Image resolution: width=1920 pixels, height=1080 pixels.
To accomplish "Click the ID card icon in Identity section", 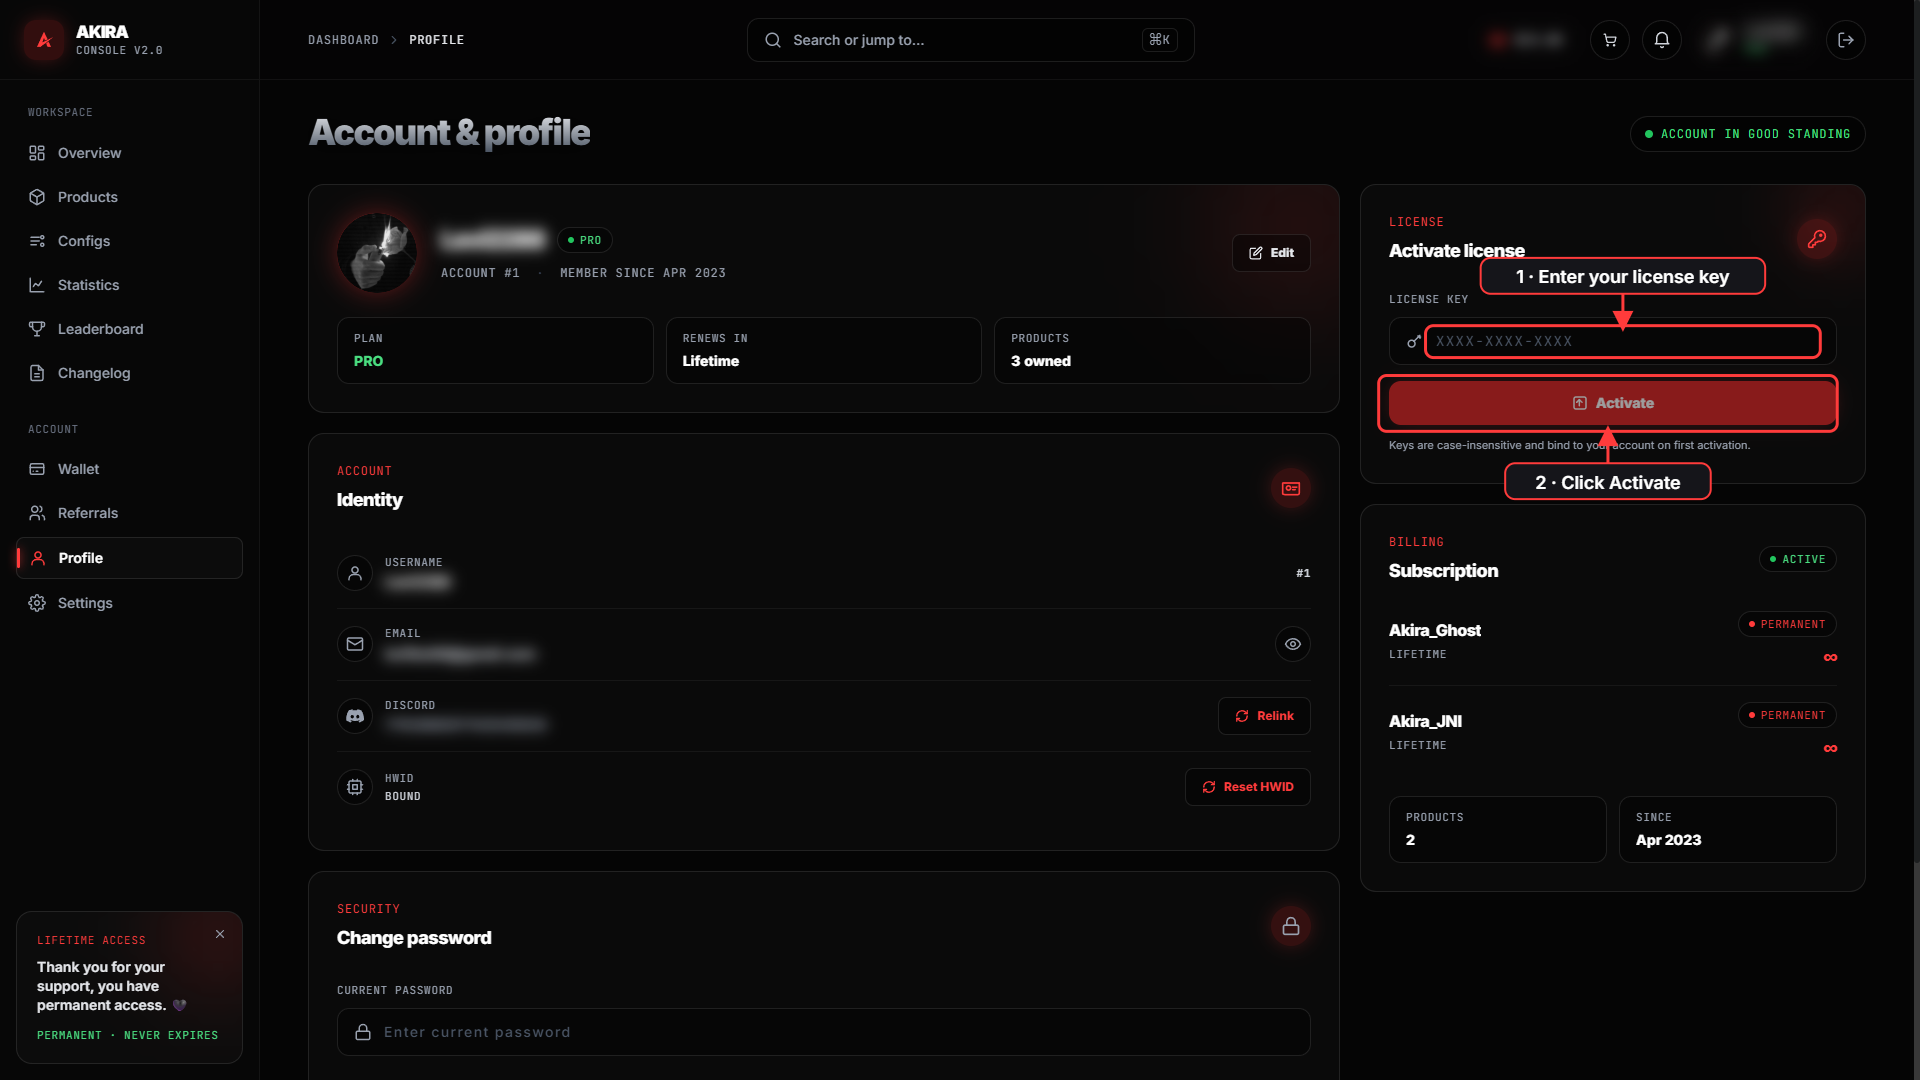I will click(1291, 488).
